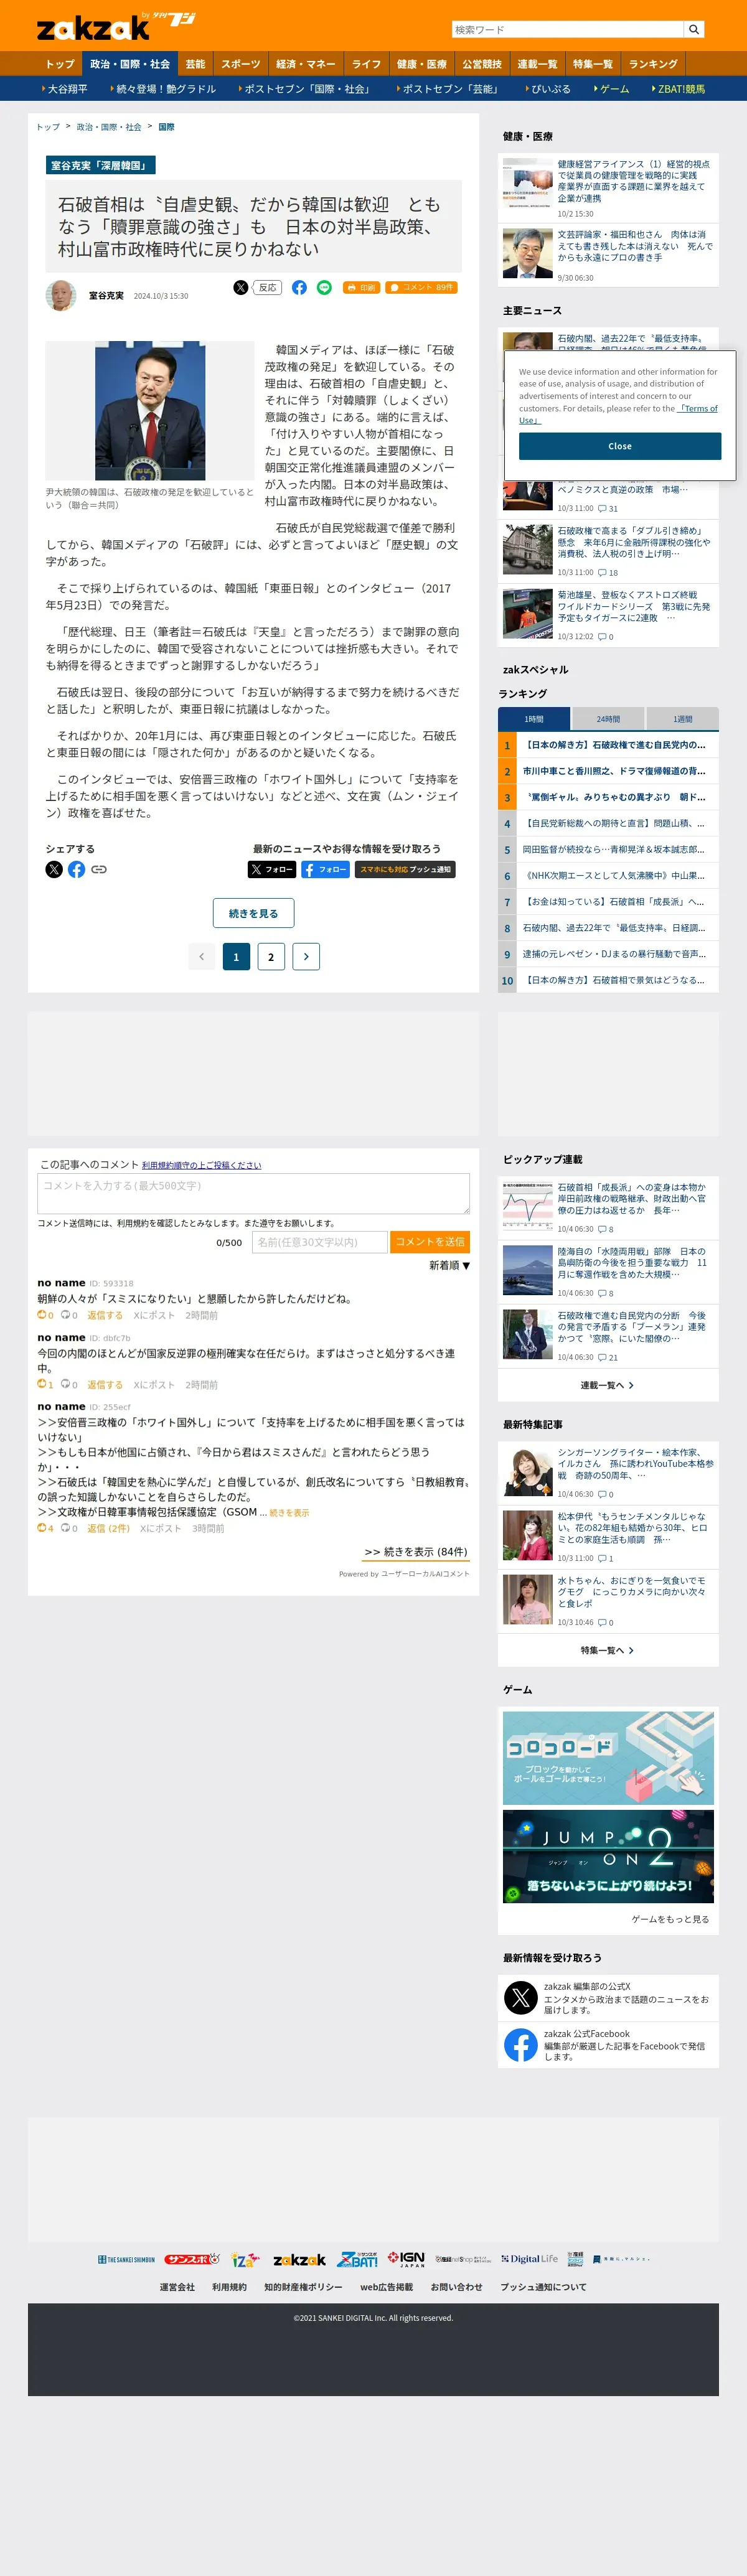The width and height of the screenshot is (747, 2576).
Task: Click 国際 breadcrumb link
Action: pyautogui.click(x=166, y=127)
